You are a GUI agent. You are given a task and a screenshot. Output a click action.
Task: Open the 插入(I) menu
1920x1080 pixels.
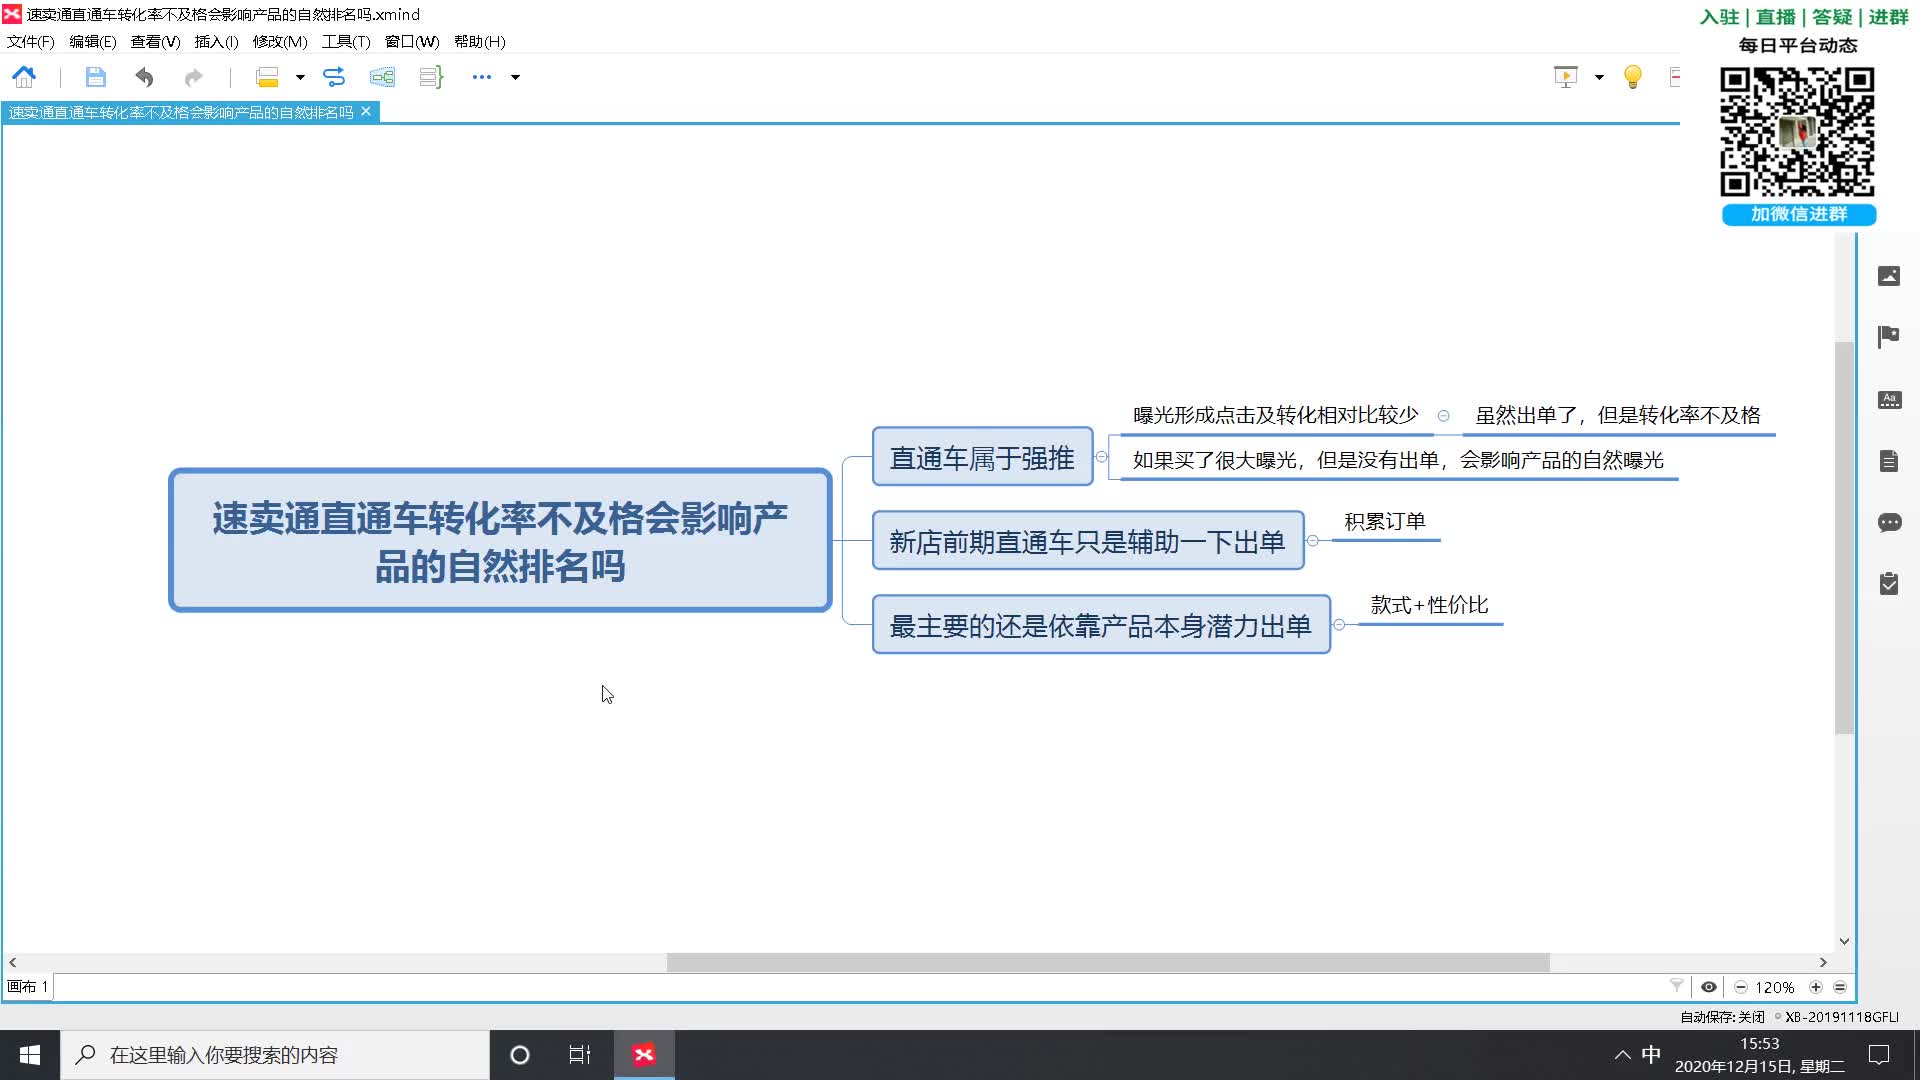click(216, 41)
